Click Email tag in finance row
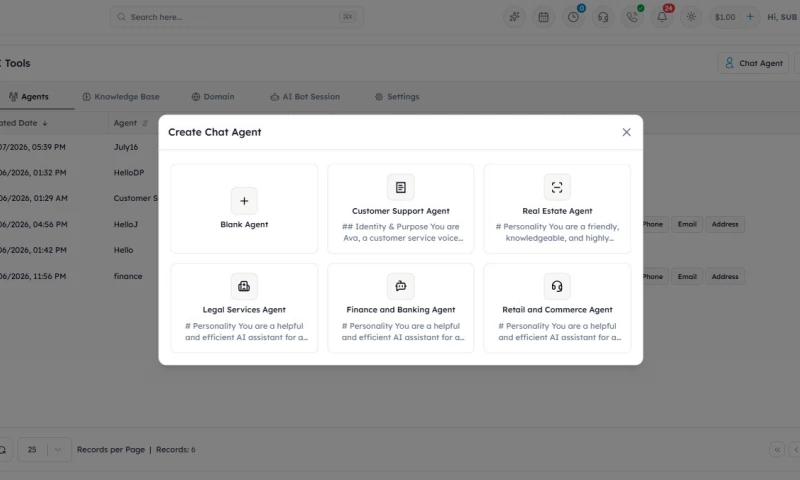The height and width of the screenshot is (480, 800). tap(687, 276)
